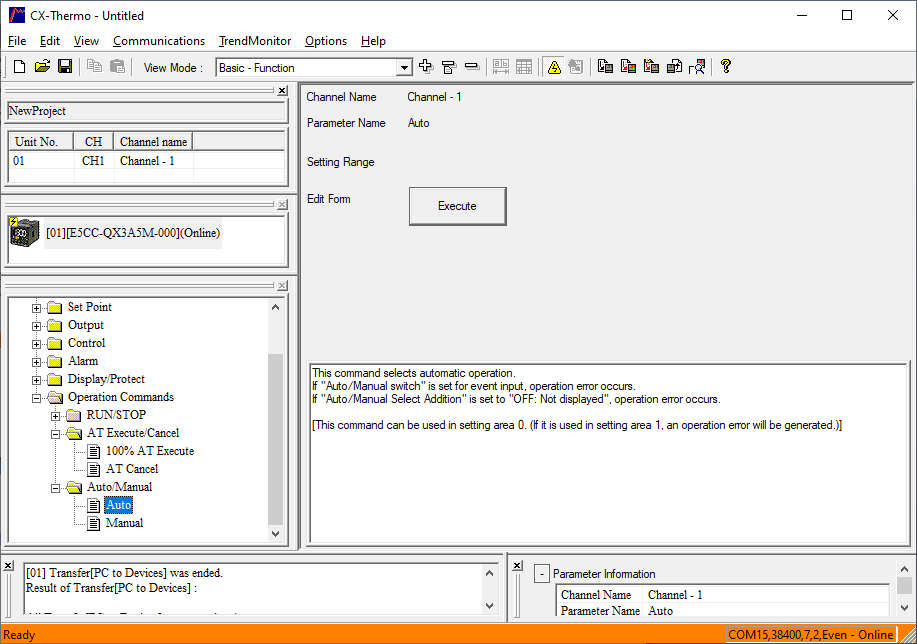
Task: Click the toolbar icon between plus and minus
Action: pos(449,67)
